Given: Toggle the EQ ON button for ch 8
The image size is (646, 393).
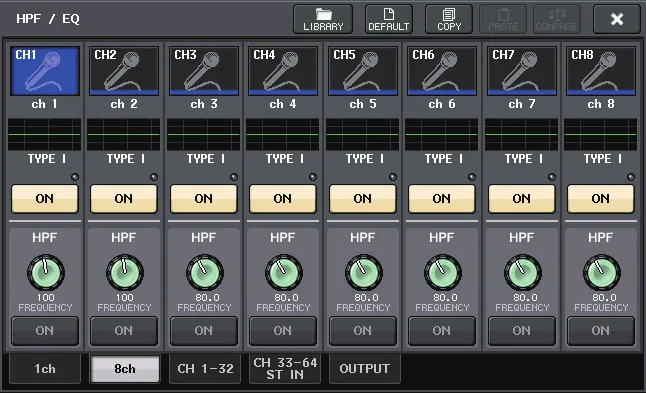Looking at the screenshot, I should (601, 199).
